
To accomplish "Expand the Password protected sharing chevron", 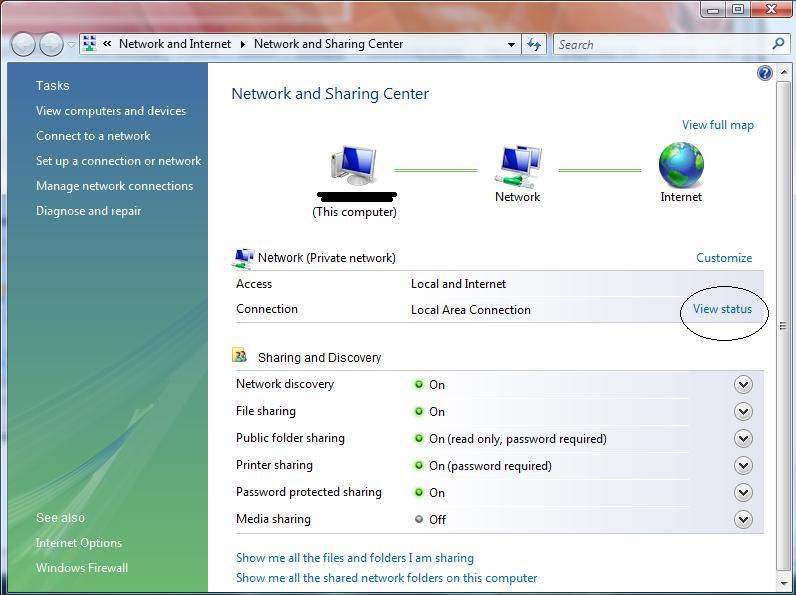I will [x=743, y=492].
